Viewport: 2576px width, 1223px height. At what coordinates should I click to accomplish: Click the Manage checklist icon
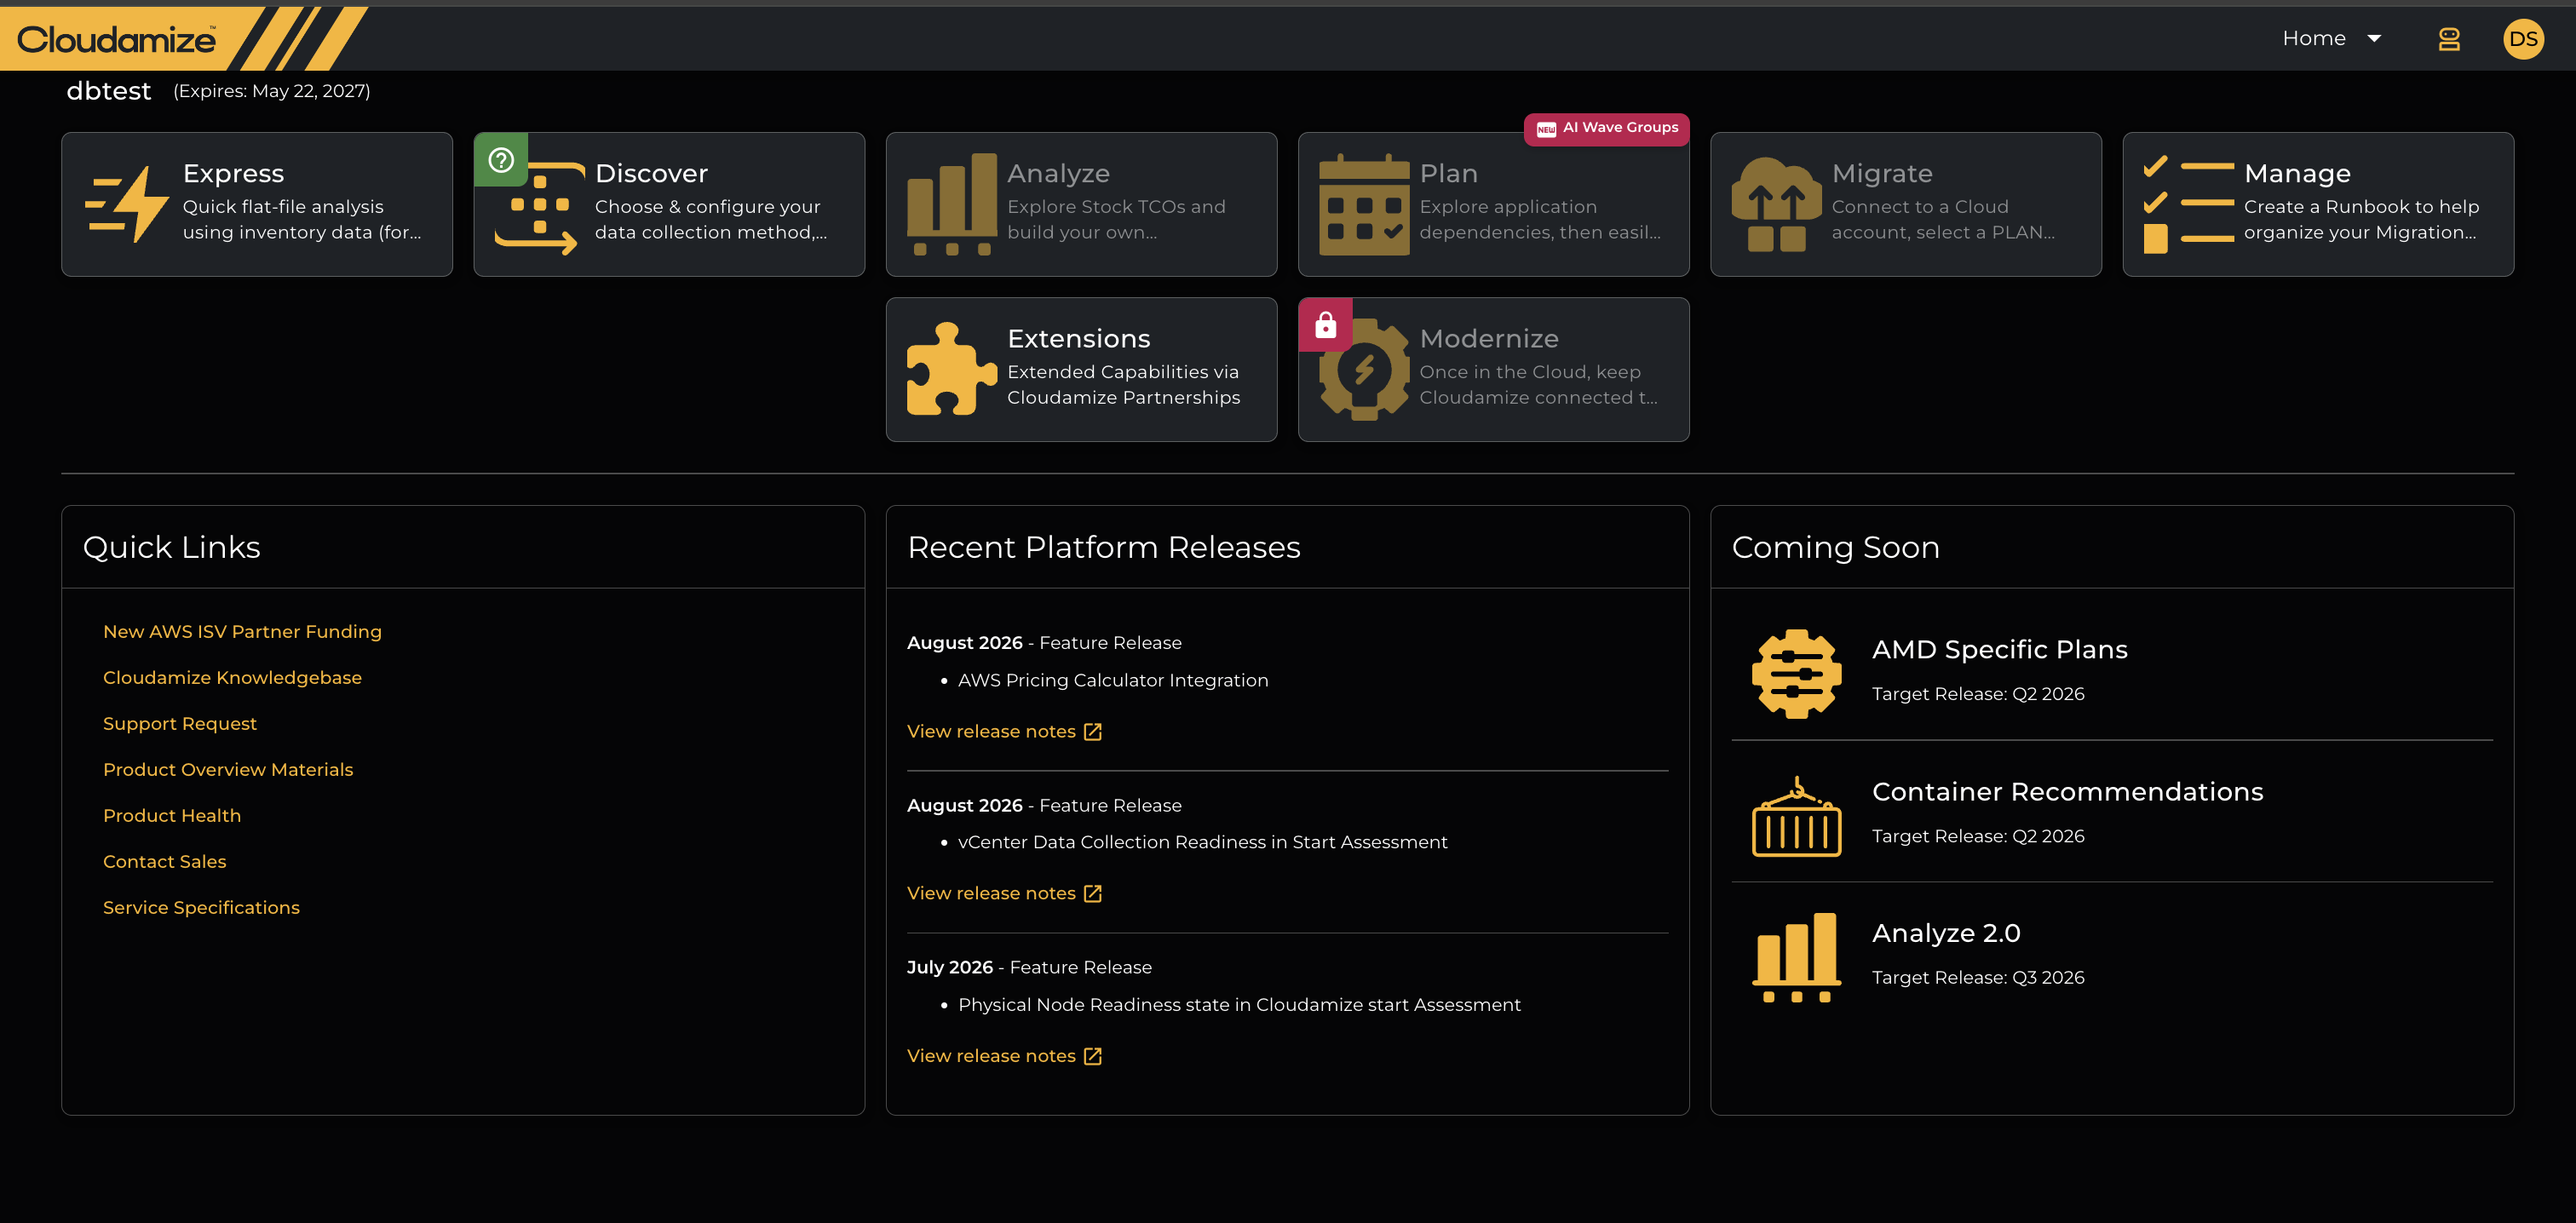[x=2188, y=204]
